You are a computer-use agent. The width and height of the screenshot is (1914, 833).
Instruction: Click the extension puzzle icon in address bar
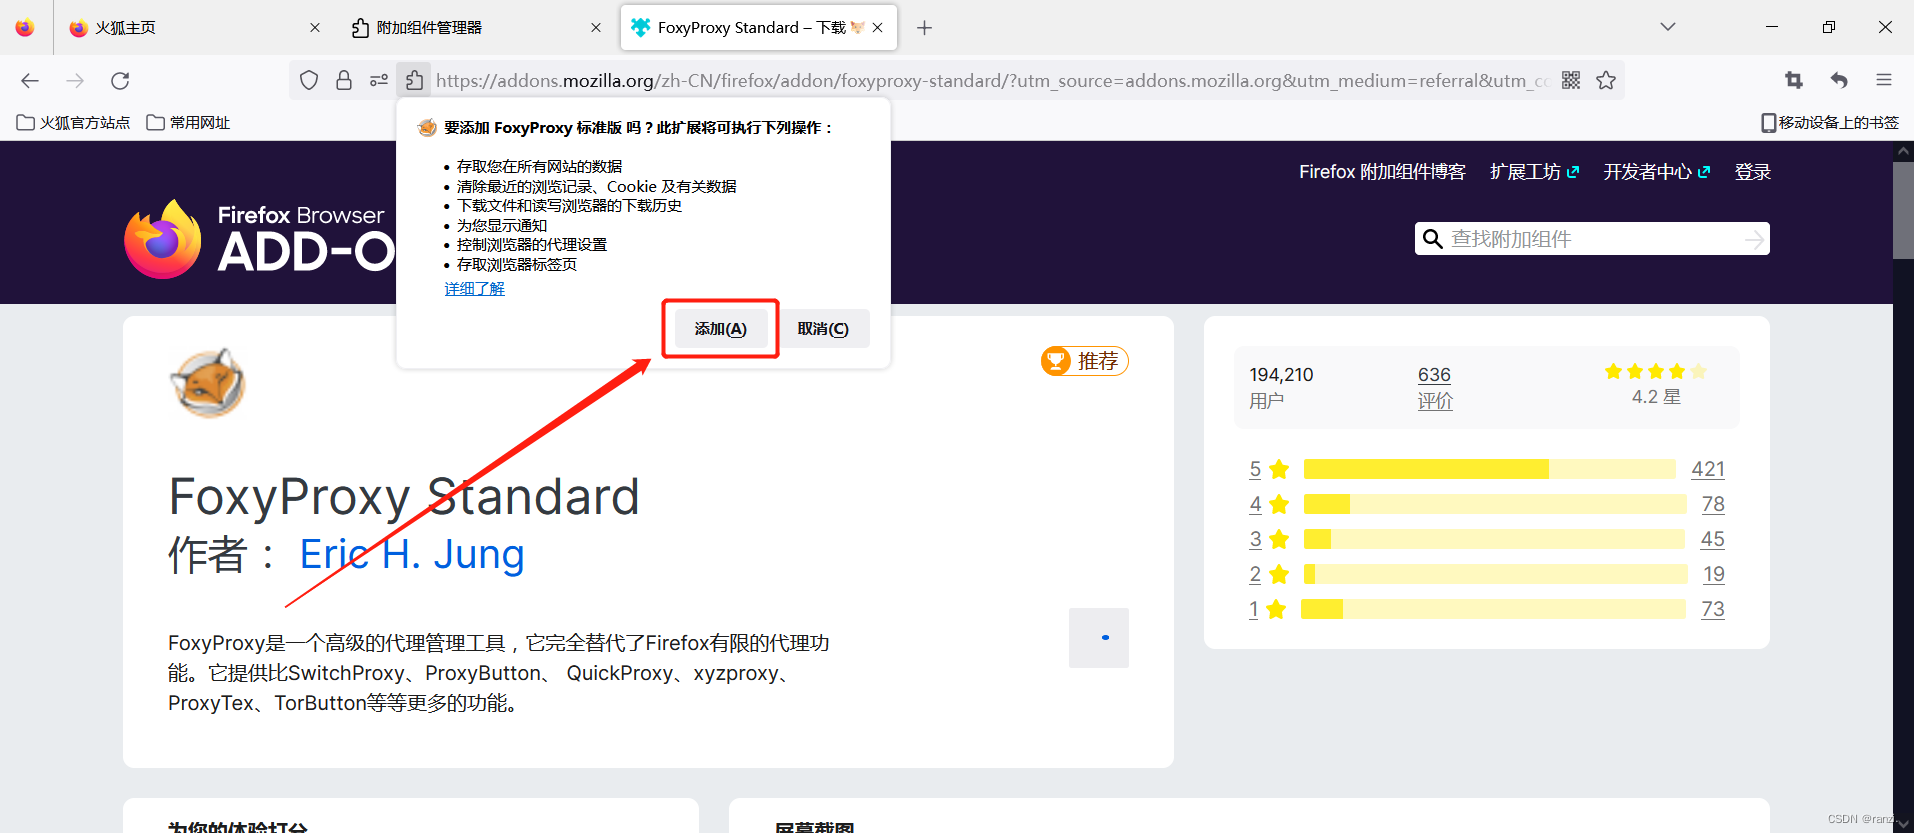tap(414, 80)
